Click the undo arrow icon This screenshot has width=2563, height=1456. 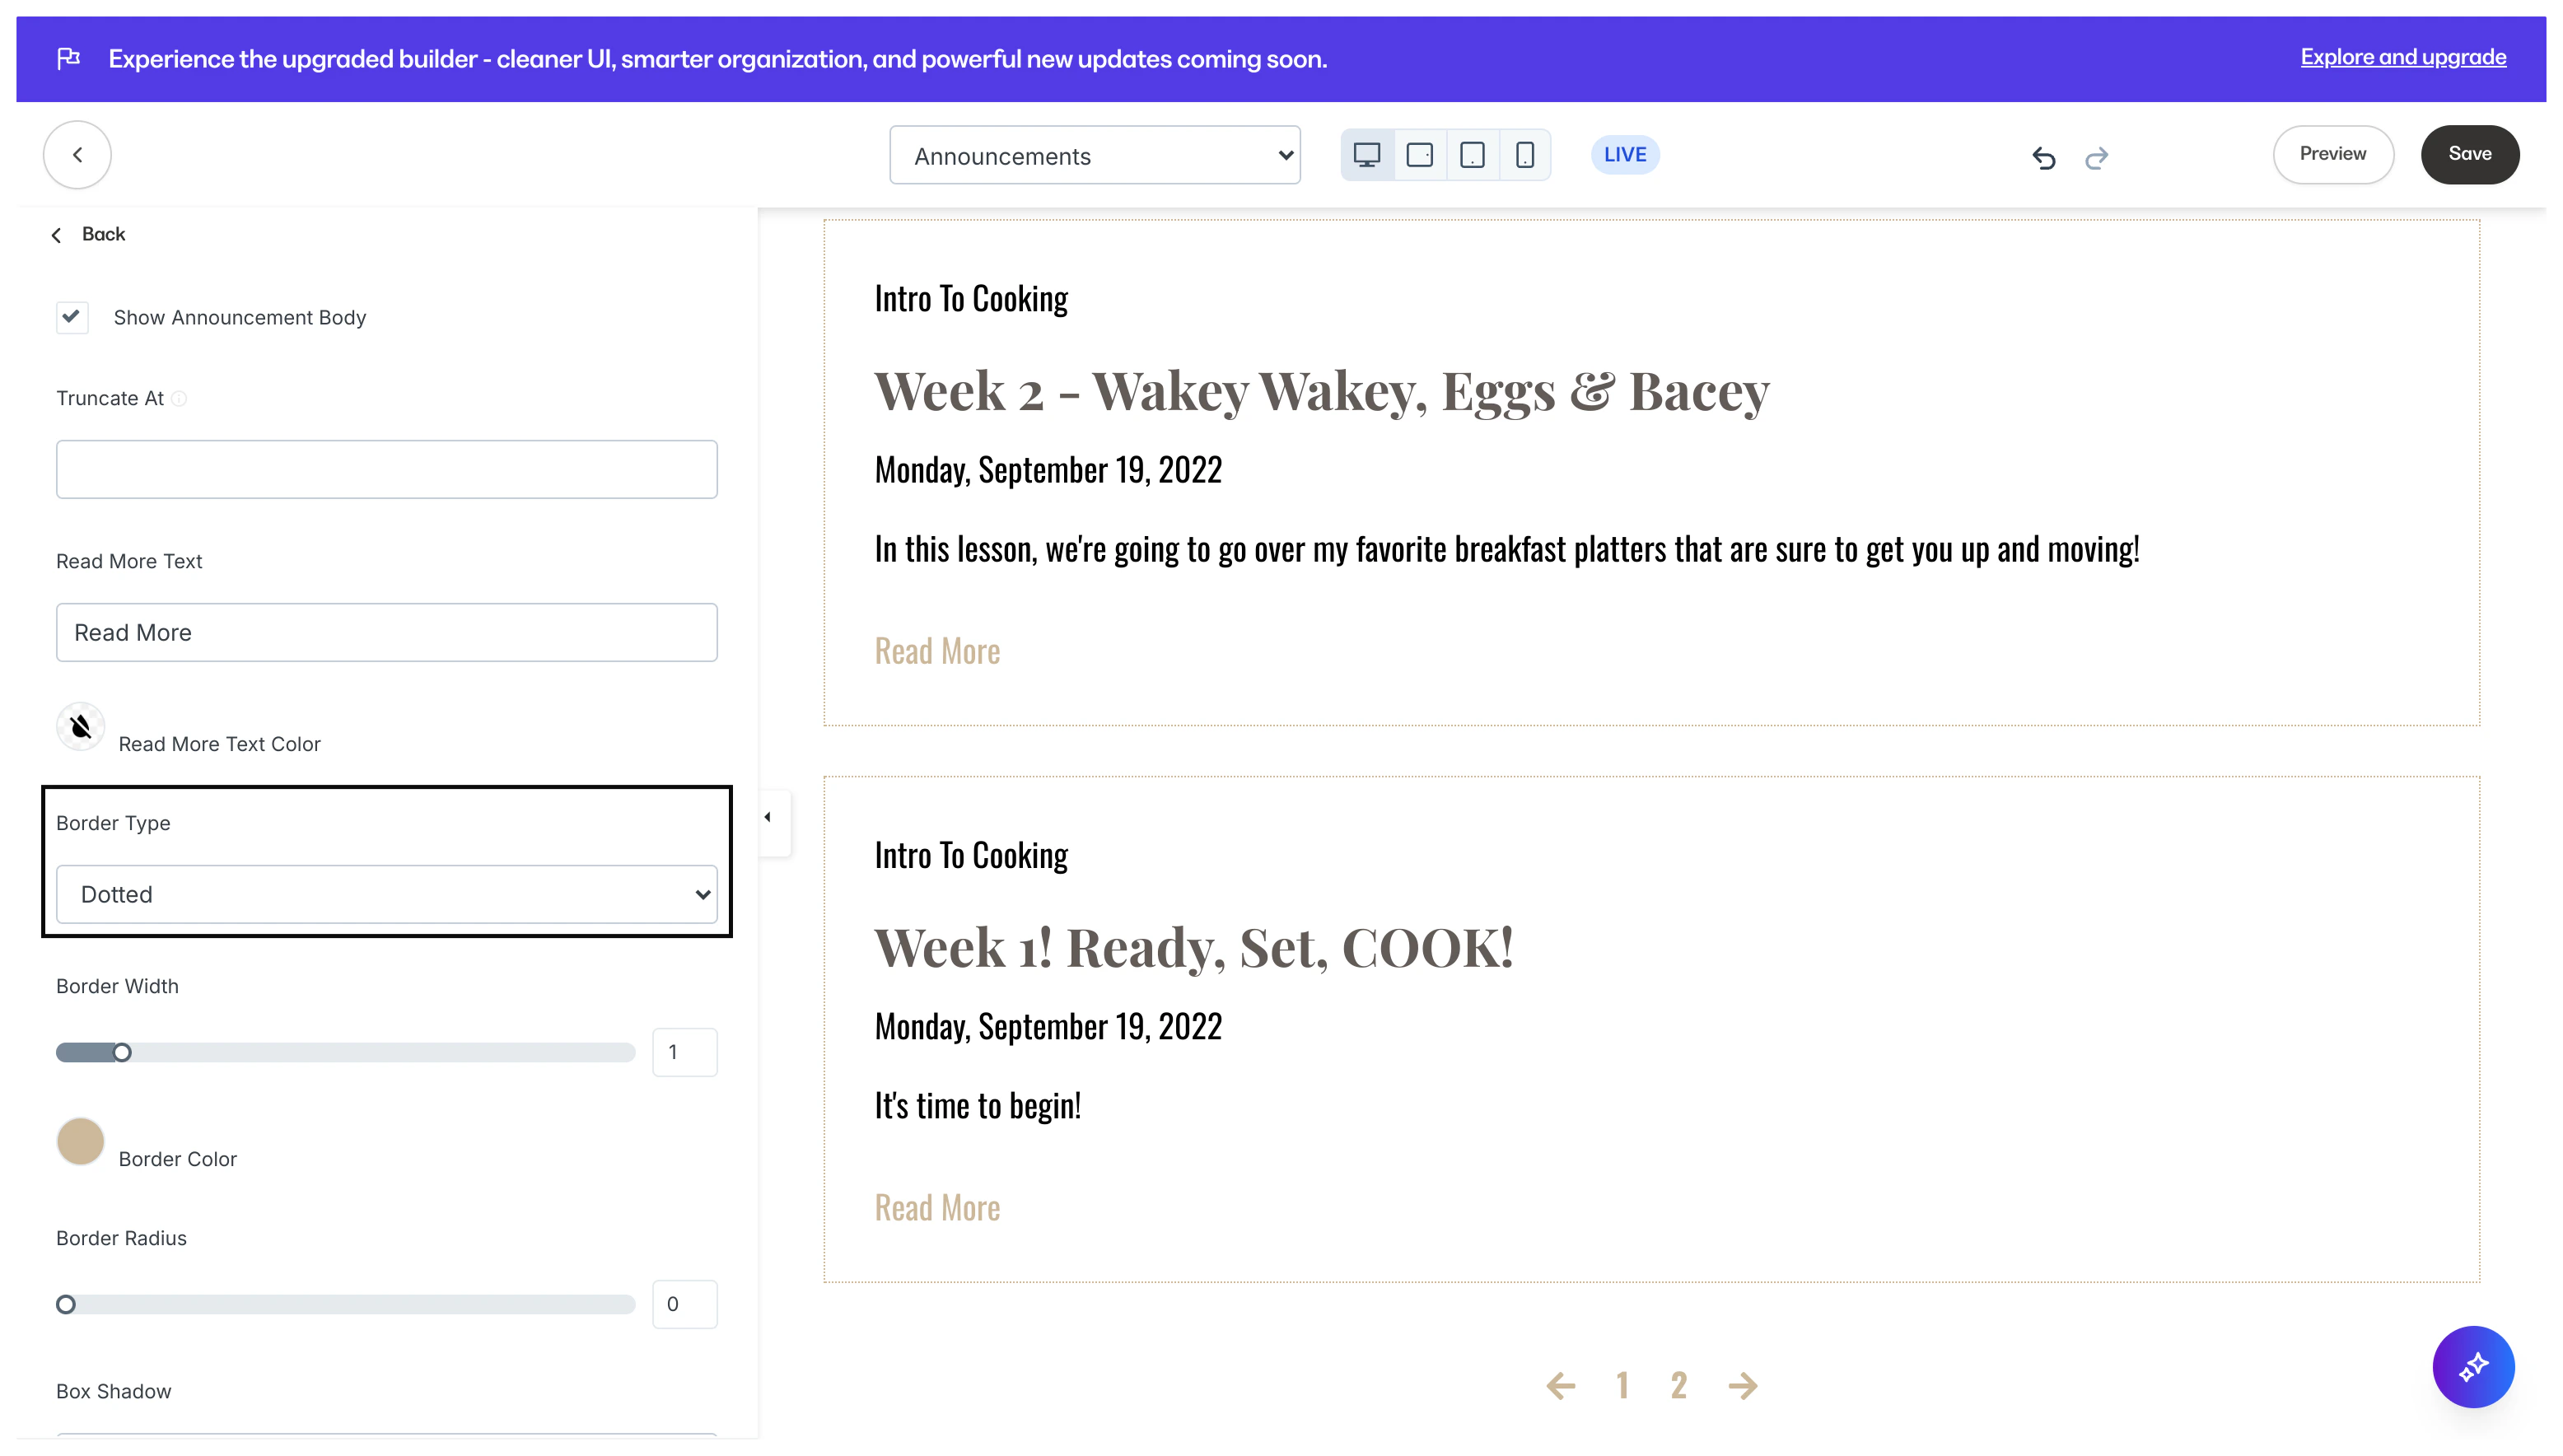(2043, 157)
